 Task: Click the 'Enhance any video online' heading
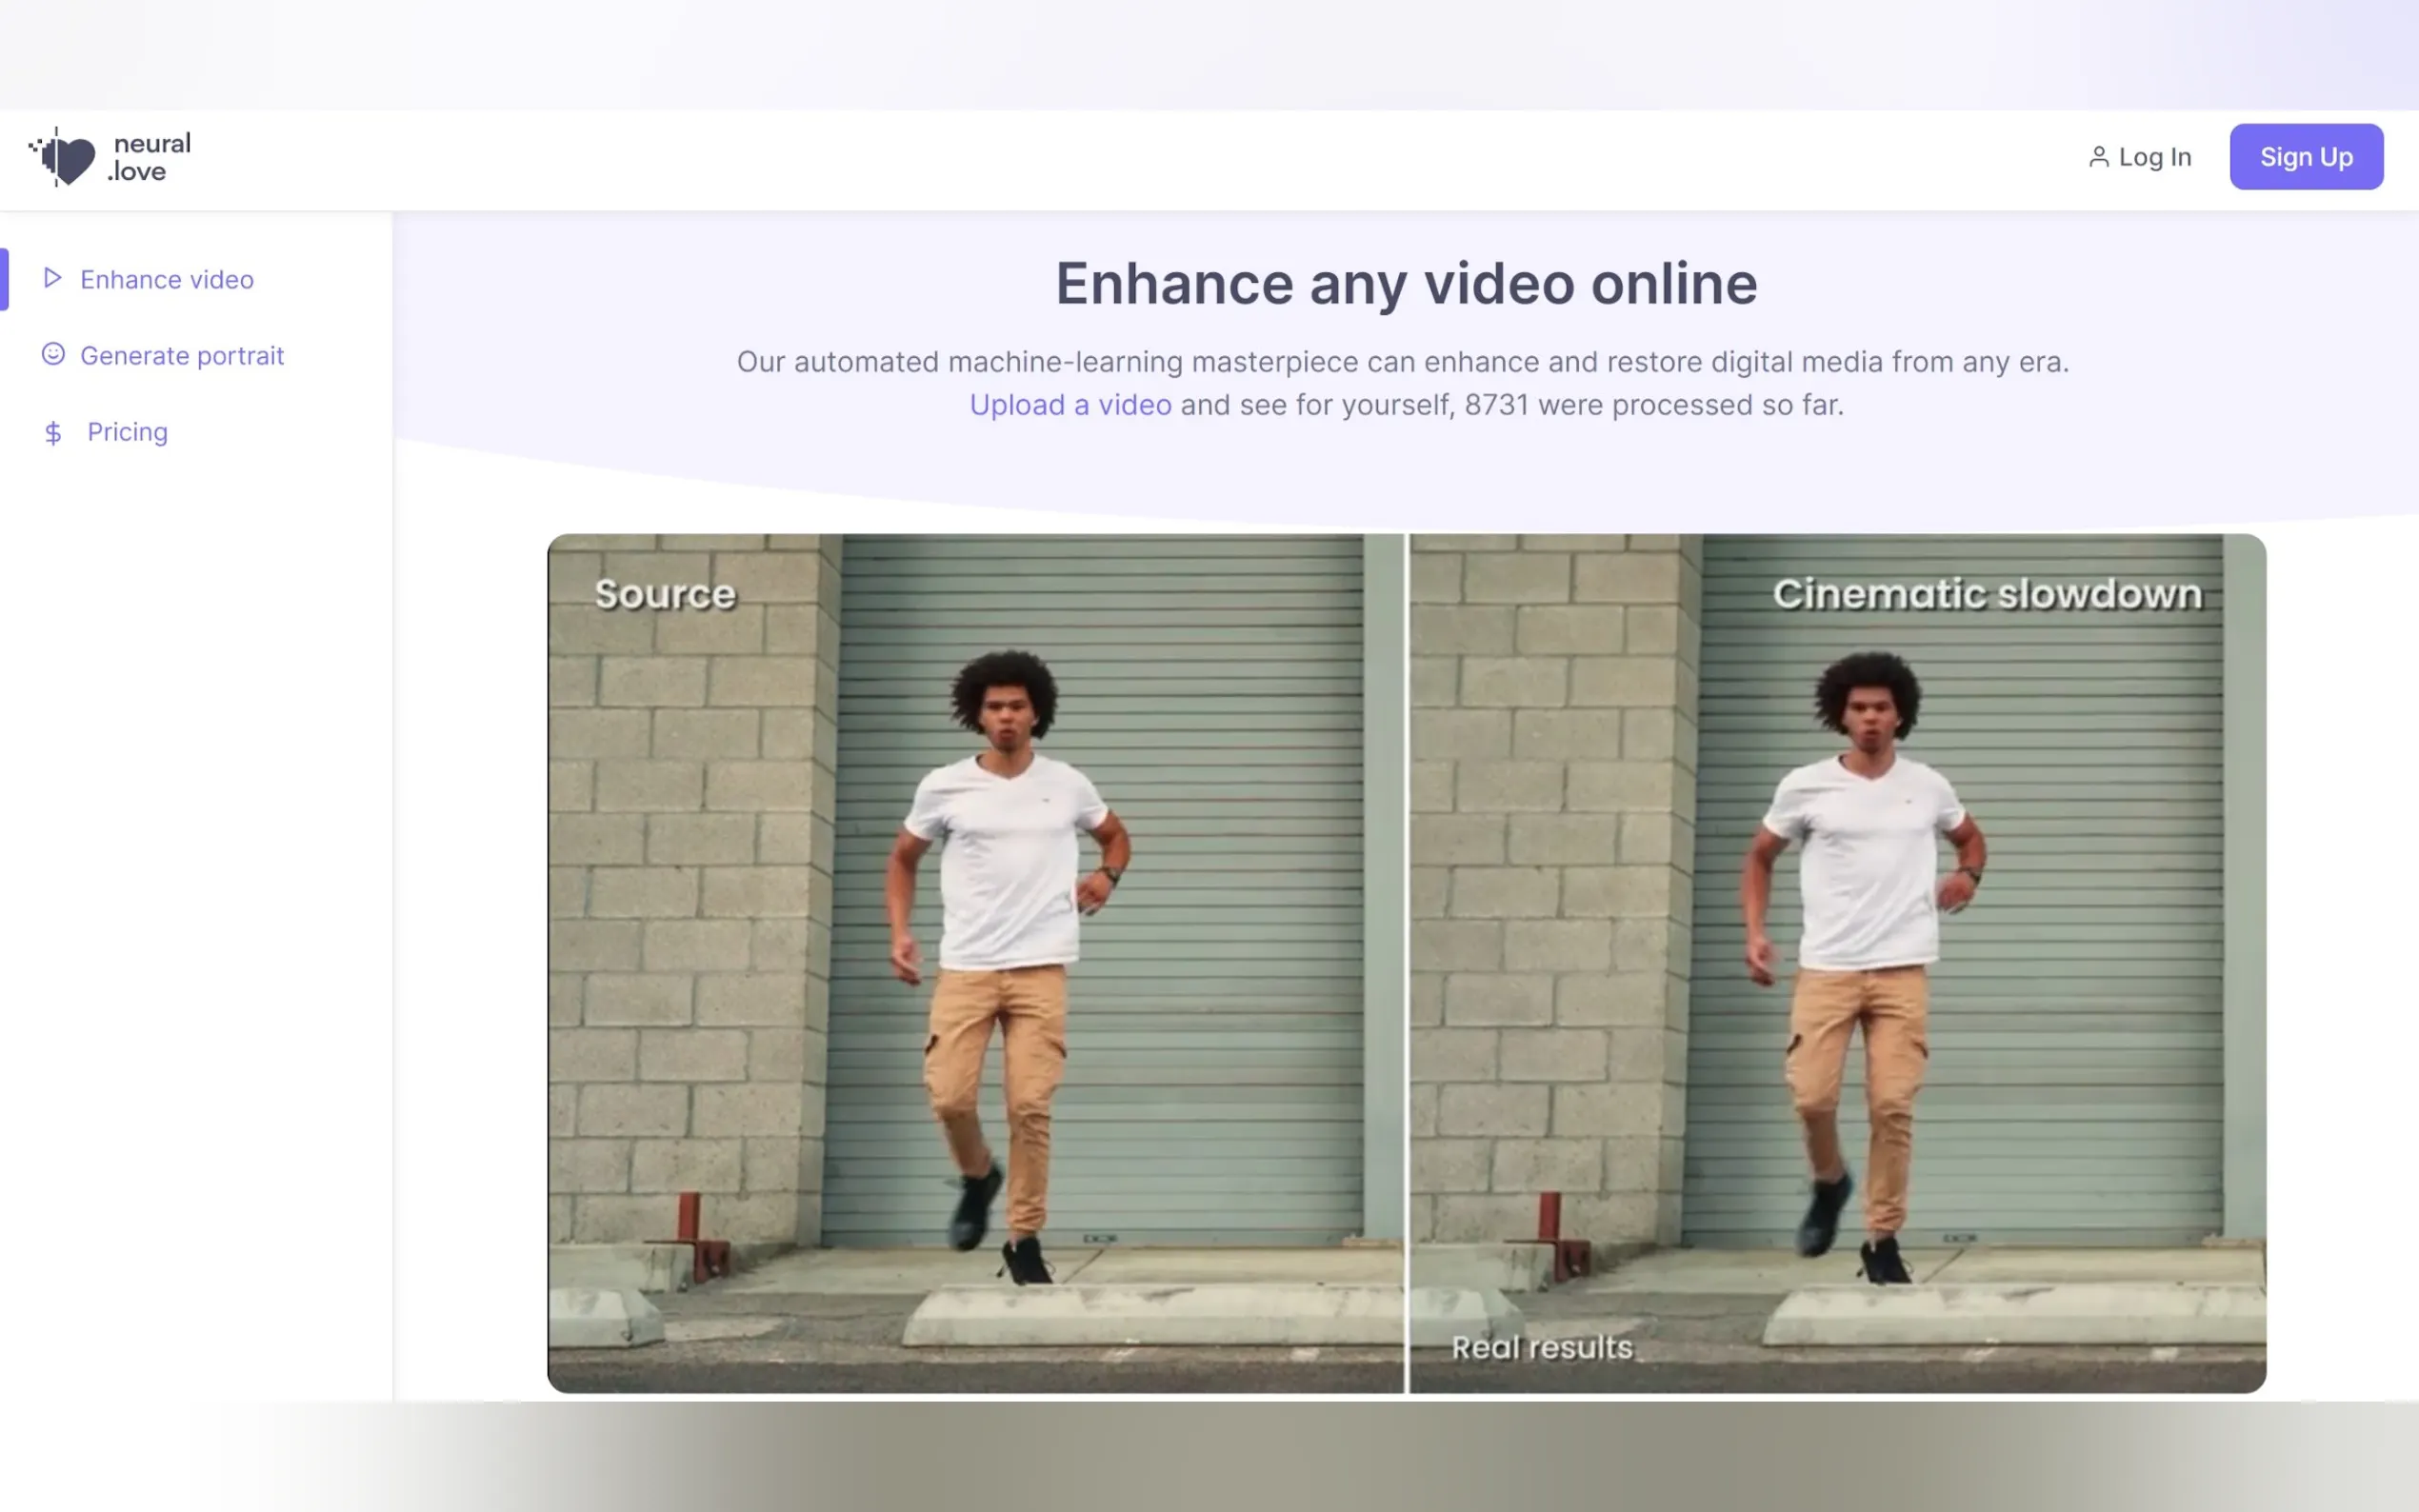tap(1405, 284)
